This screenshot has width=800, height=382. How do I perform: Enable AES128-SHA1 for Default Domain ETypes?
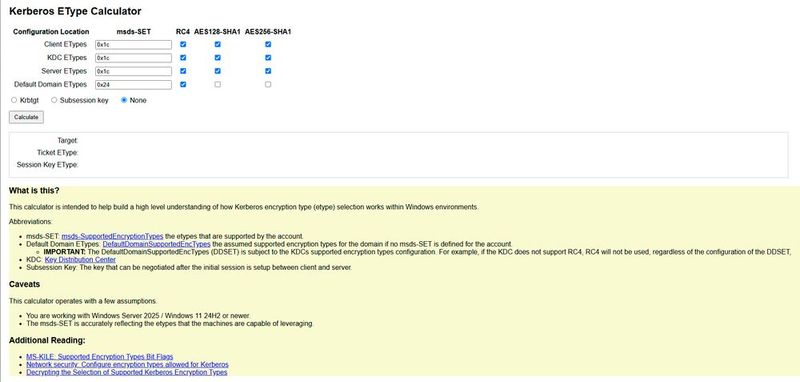click(218, 85)
